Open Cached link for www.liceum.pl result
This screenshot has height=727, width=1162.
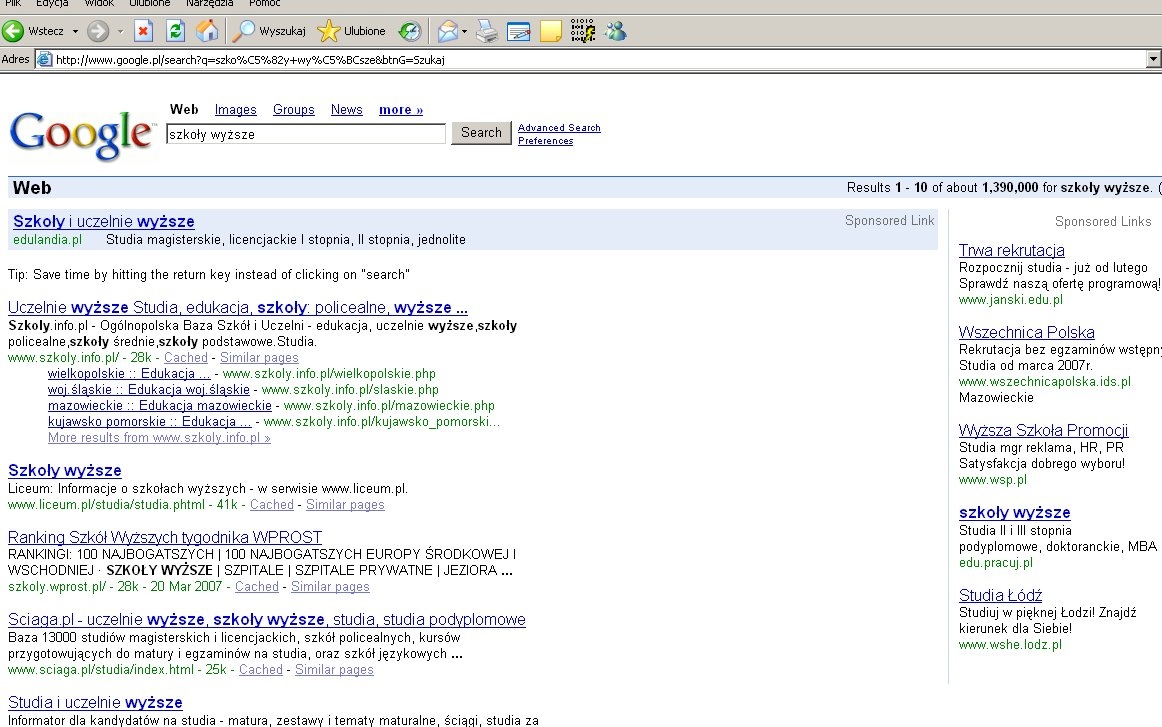(x=272, y=505)
